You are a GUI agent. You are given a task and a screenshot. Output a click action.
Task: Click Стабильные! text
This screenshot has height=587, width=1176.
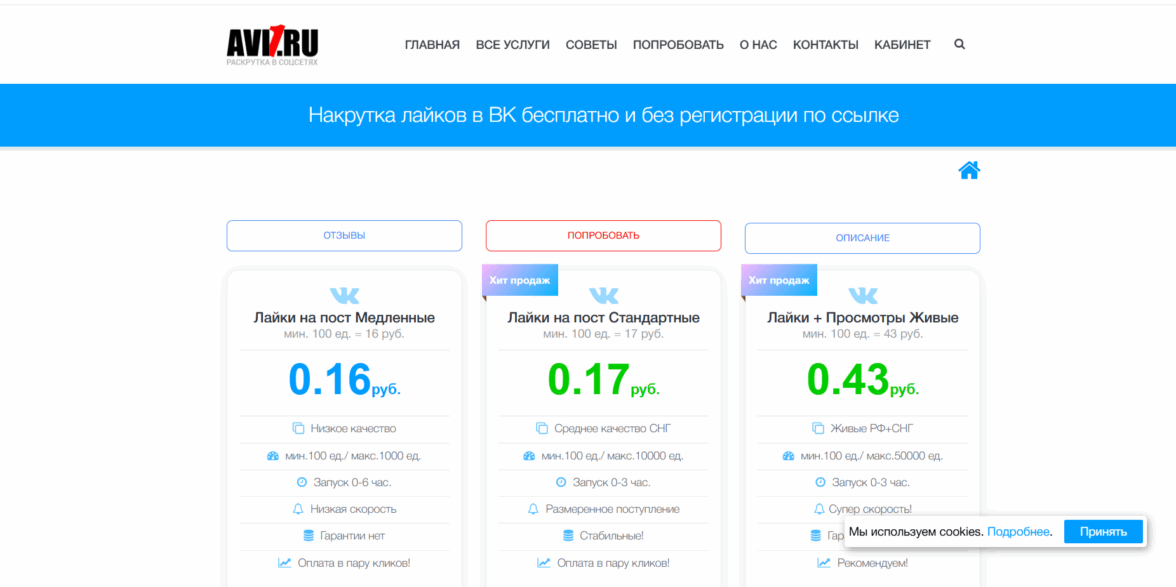point(612,536)
